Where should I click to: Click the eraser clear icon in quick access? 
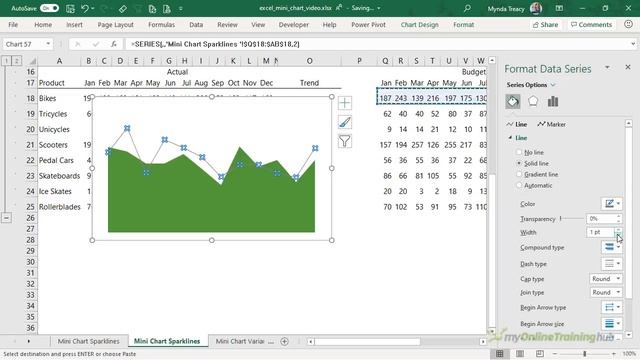(x=122, y=9)
